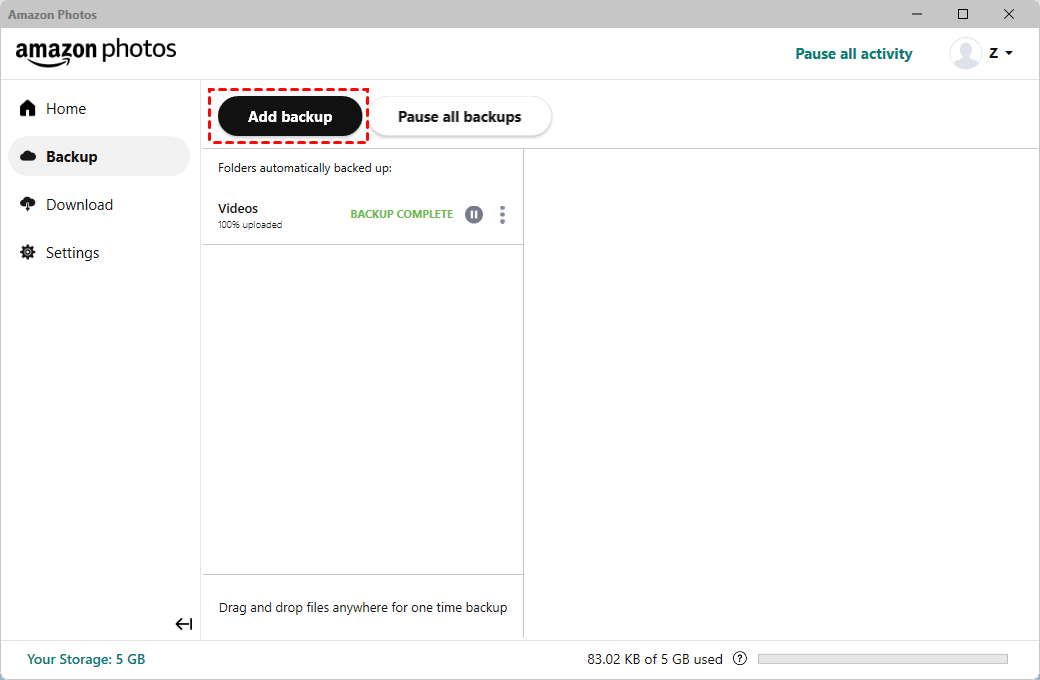Select the Videos folder name

(237, 208)
